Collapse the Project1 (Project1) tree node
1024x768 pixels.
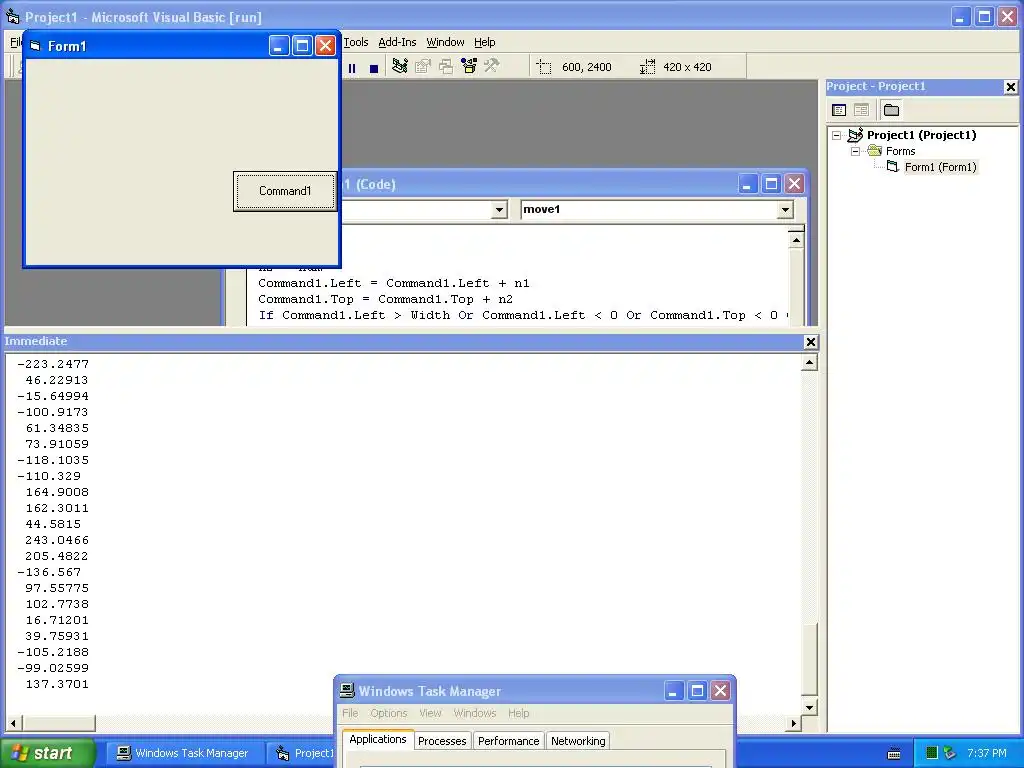(x=837, y=135)
